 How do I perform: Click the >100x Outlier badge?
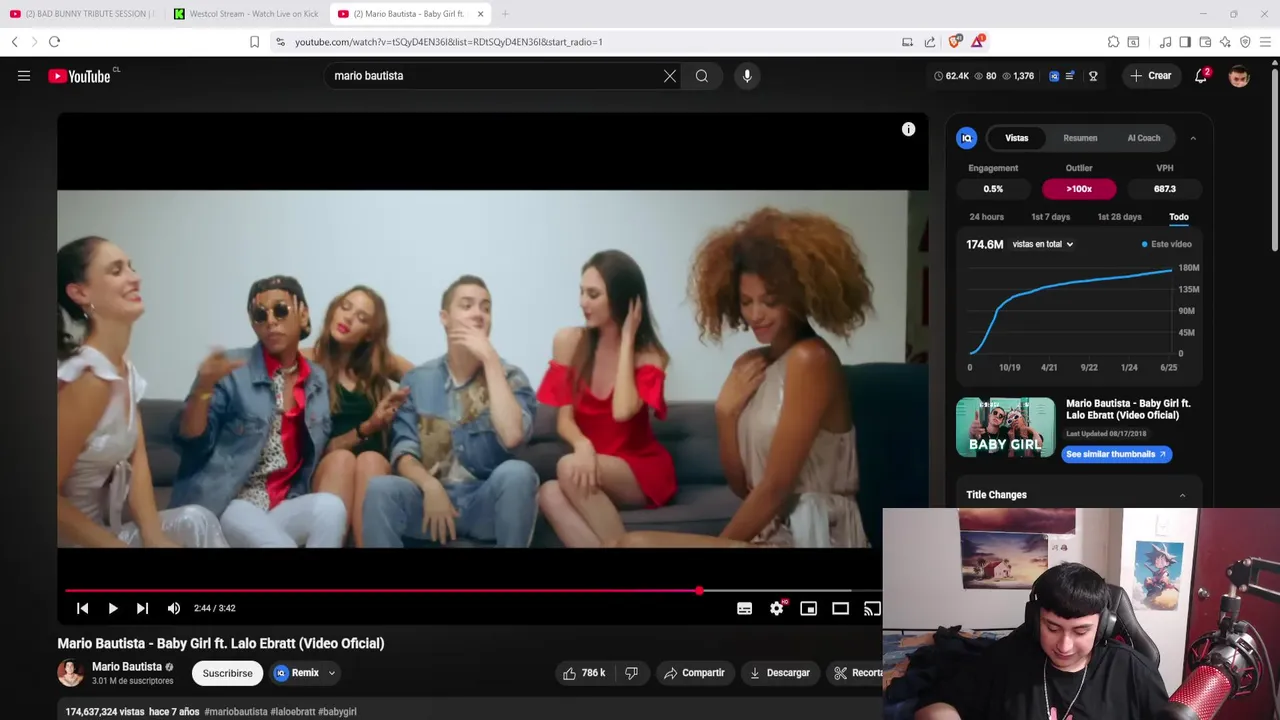pos(1079,189)
